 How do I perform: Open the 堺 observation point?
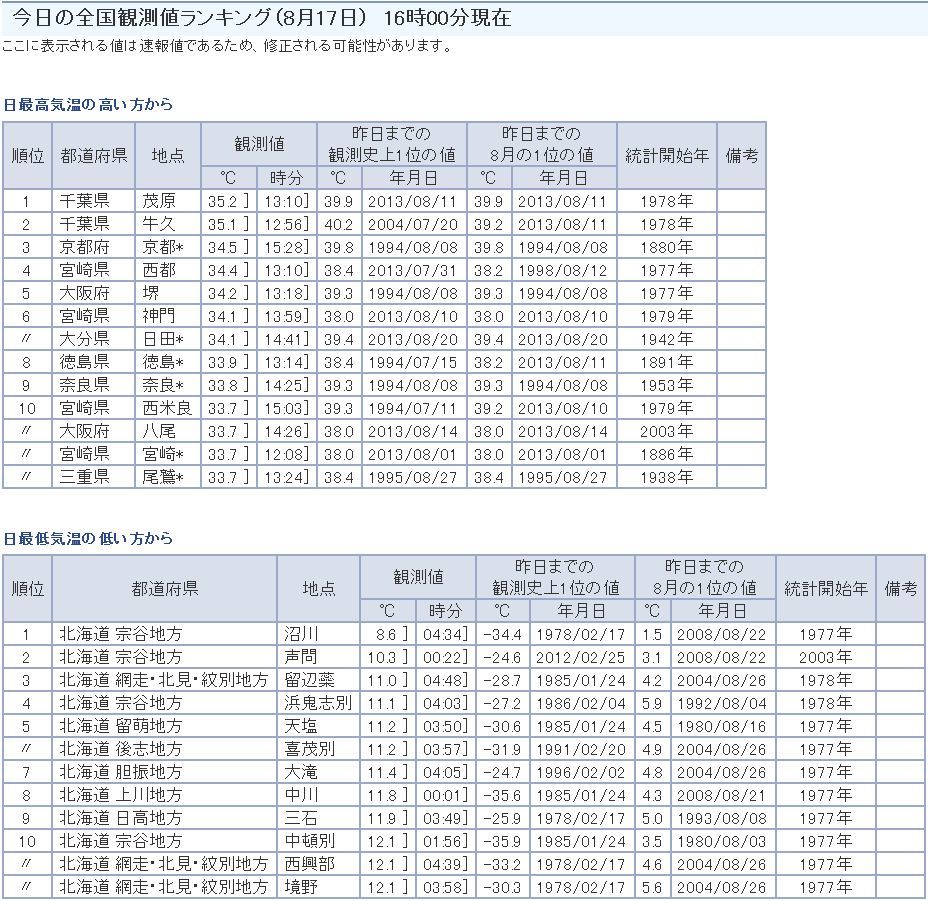click(150, 293)
